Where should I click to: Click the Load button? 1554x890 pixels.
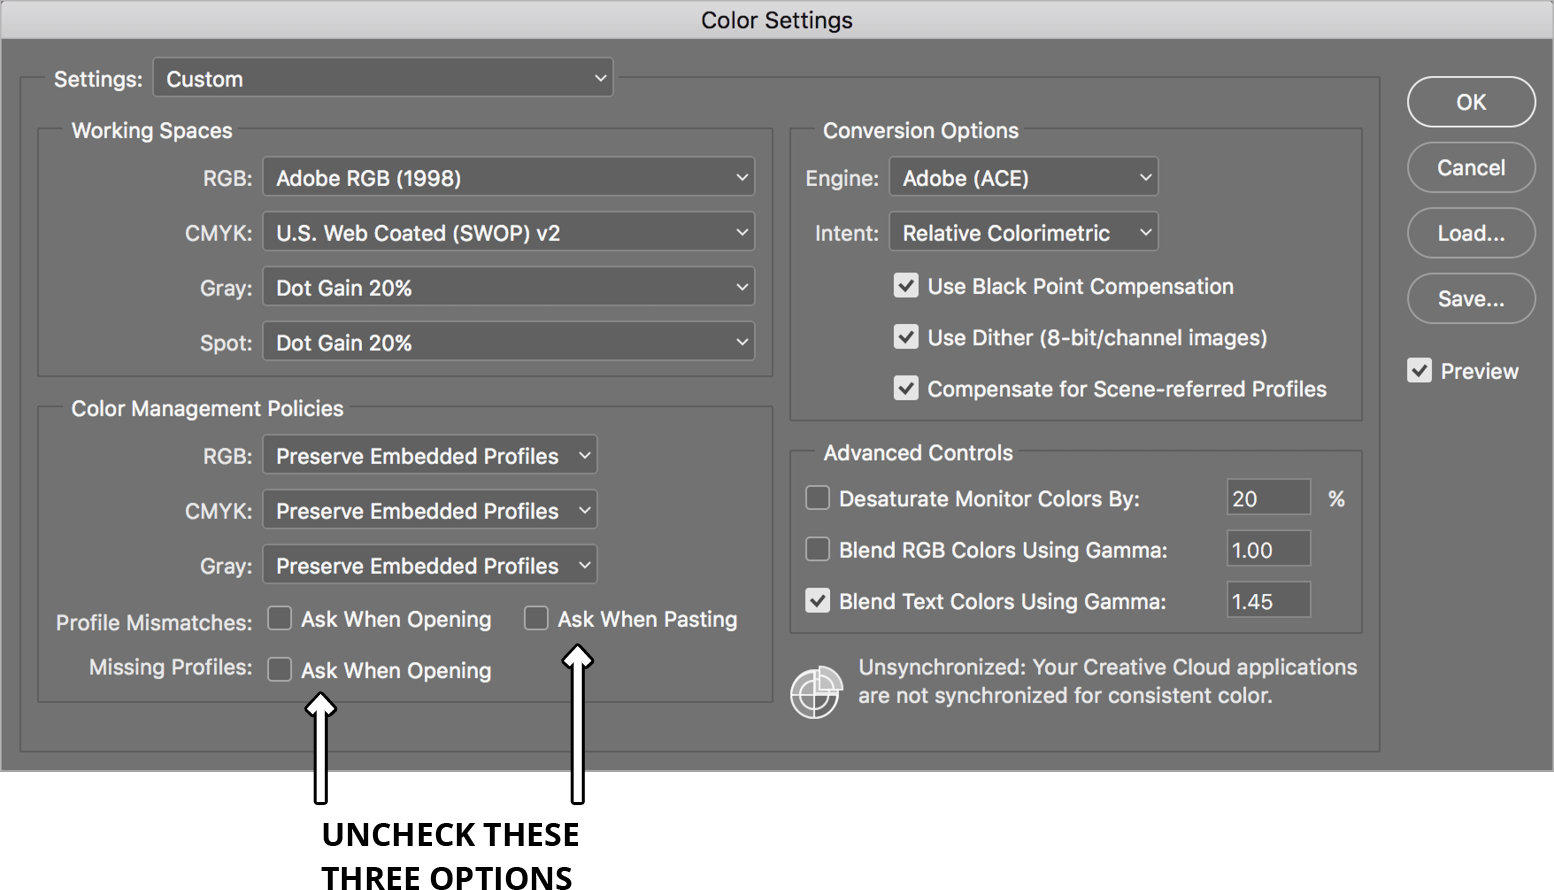tap(1470, 232)
